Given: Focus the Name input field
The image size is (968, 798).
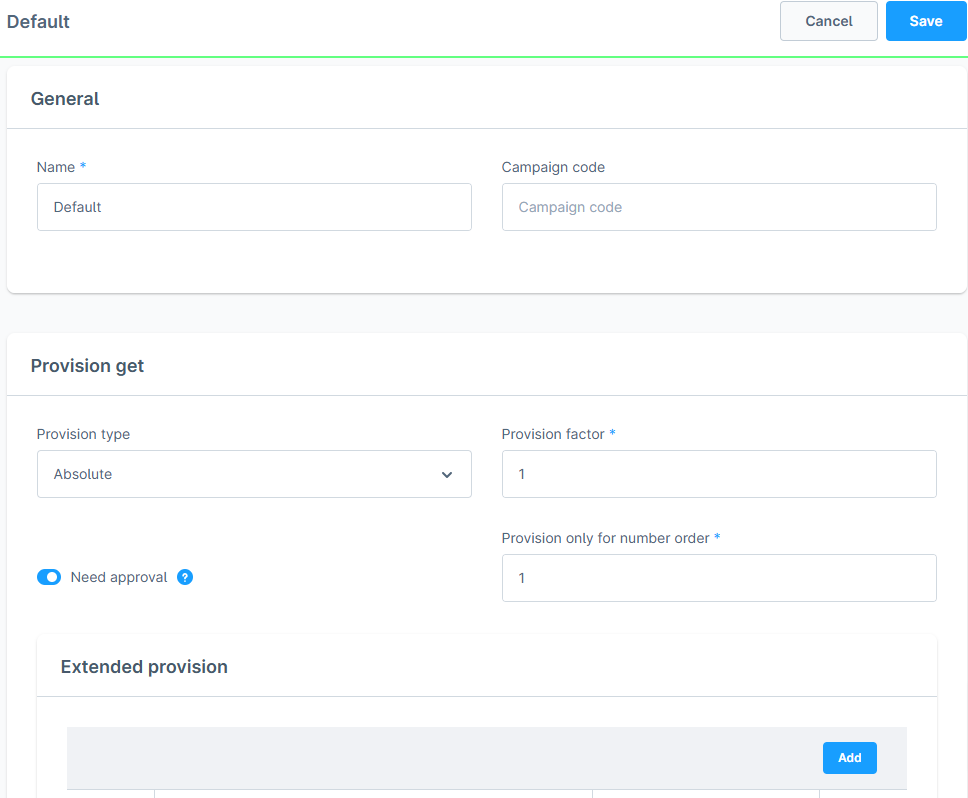Looking at the screenshot, I should coord(254,207).
